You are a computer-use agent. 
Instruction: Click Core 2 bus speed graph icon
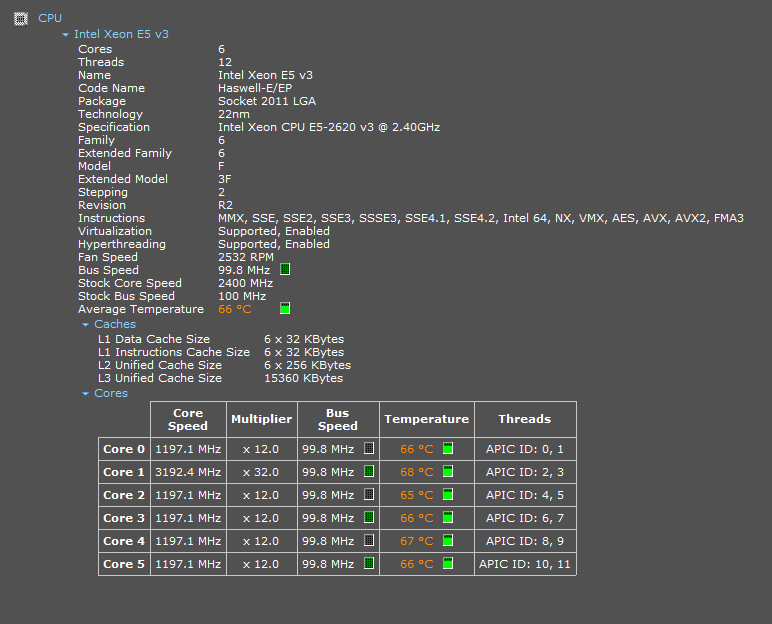point(369,494)
